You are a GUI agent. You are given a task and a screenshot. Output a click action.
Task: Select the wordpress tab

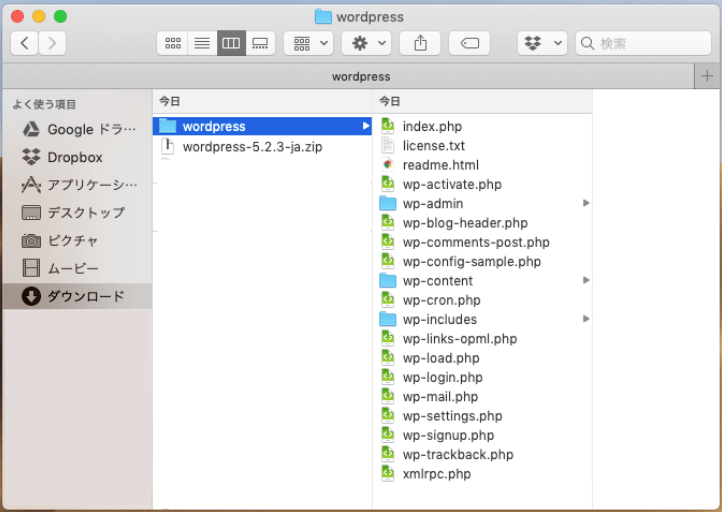coord(348,76)
